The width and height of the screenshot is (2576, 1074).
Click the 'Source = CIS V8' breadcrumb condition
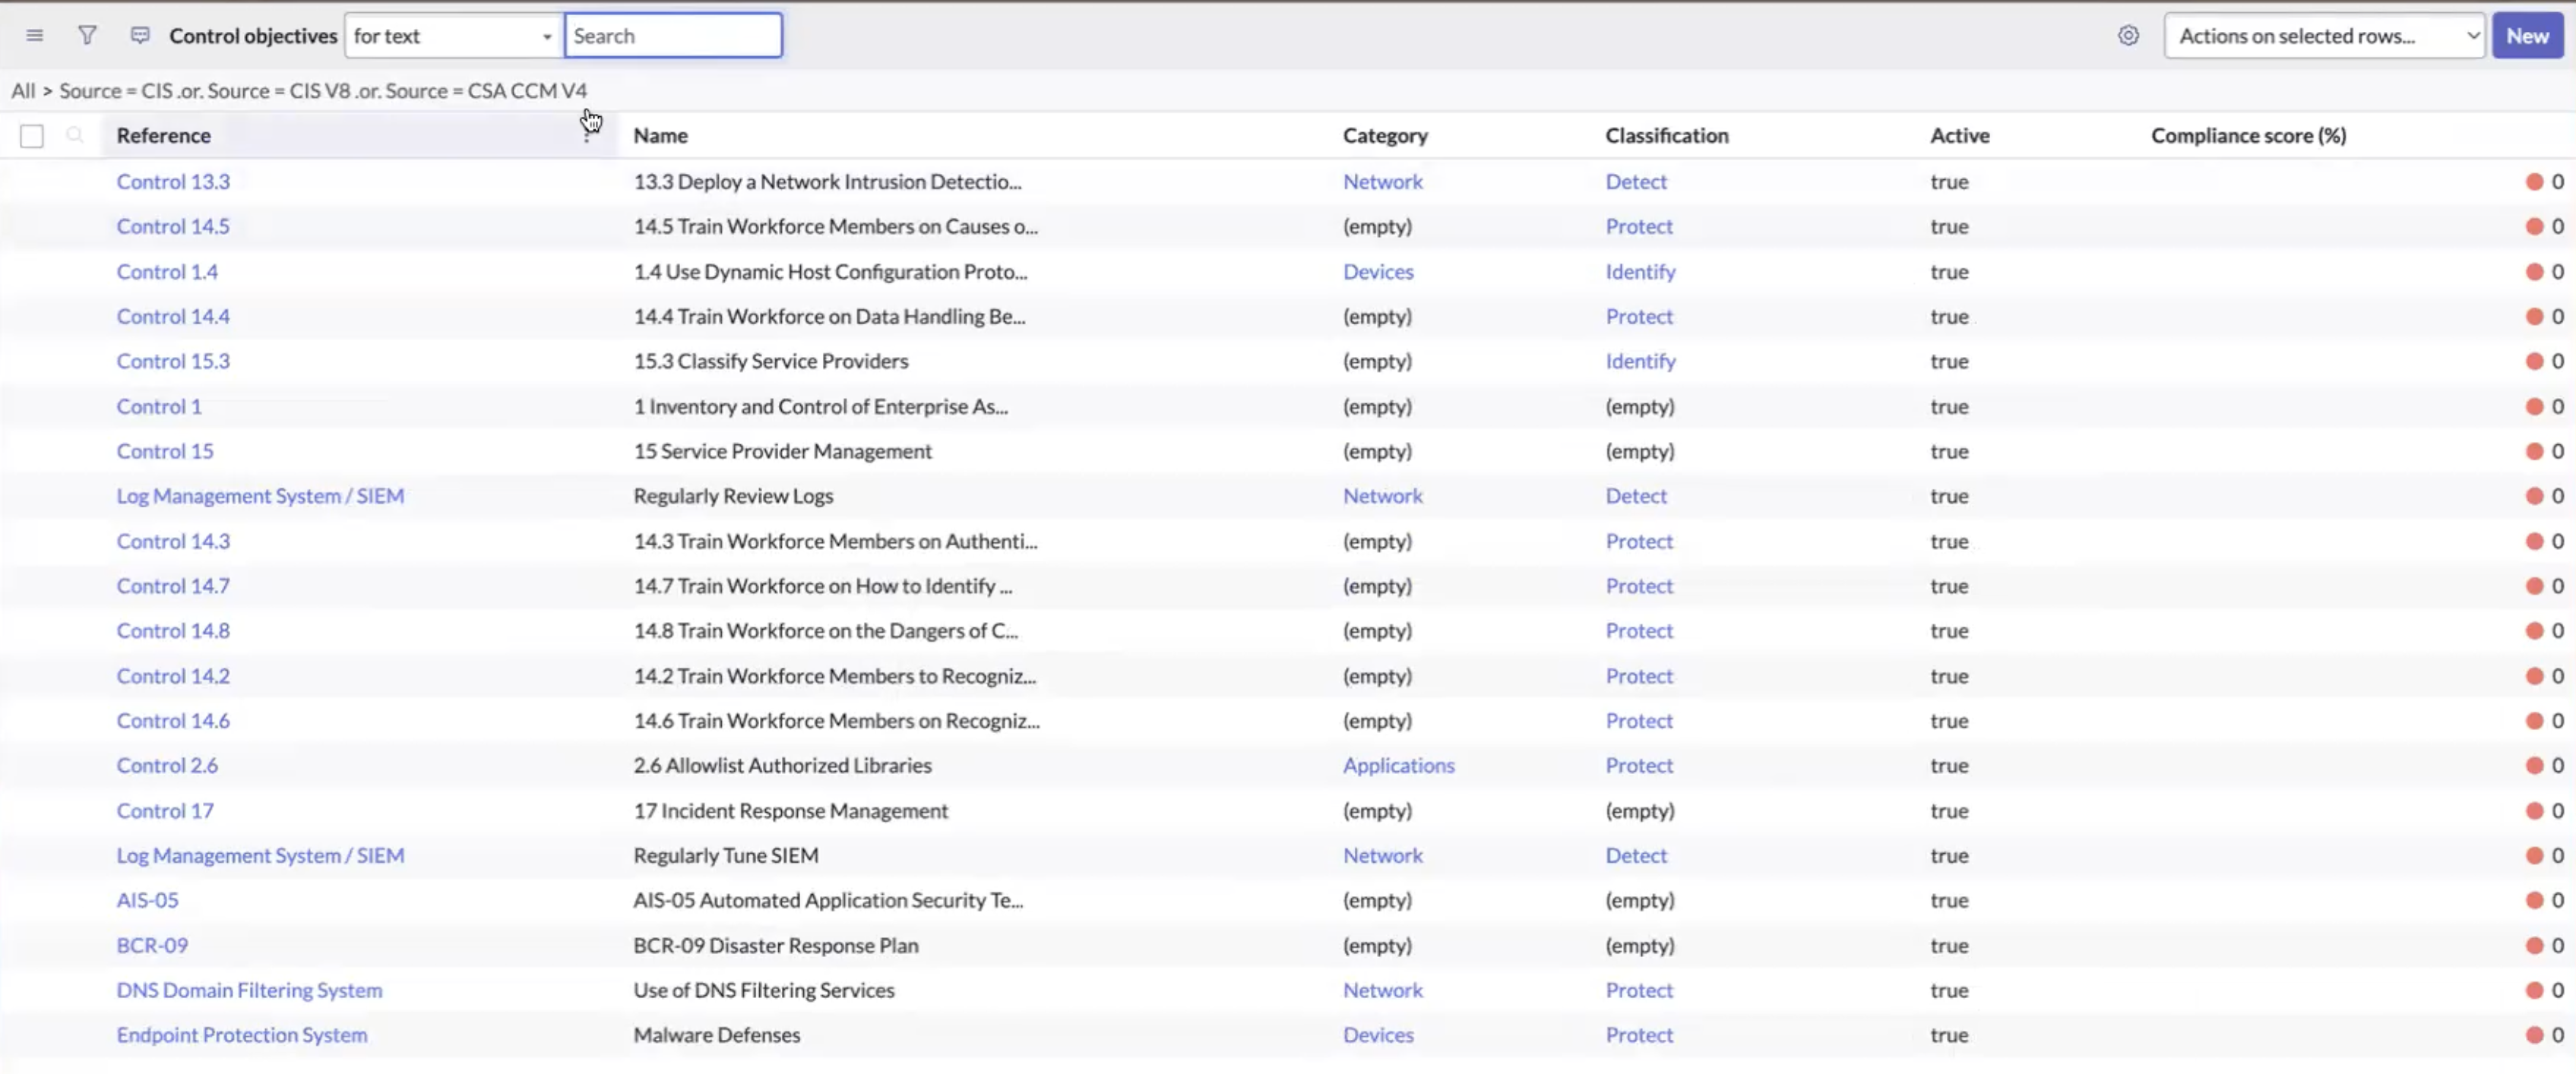tap(279, 91)
